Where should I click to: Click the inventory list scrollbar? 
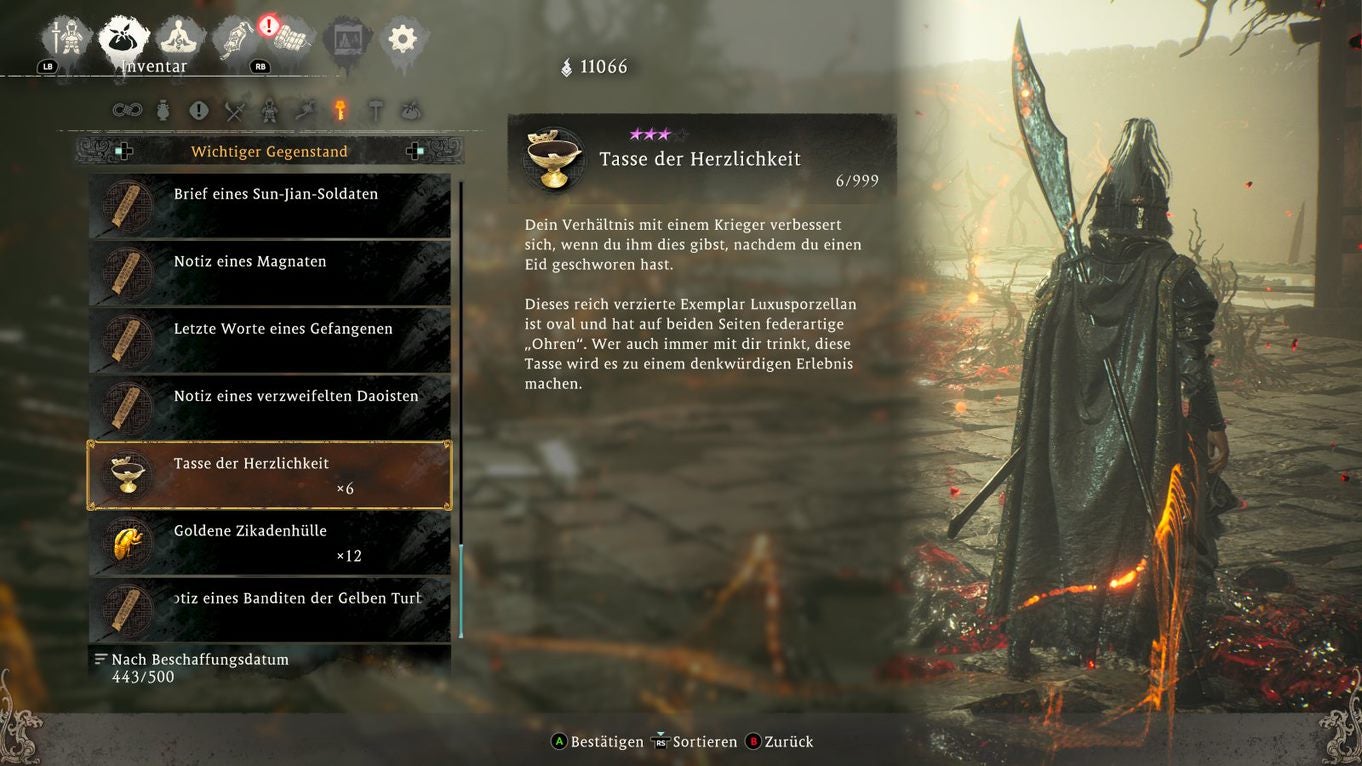coord(461,410)
